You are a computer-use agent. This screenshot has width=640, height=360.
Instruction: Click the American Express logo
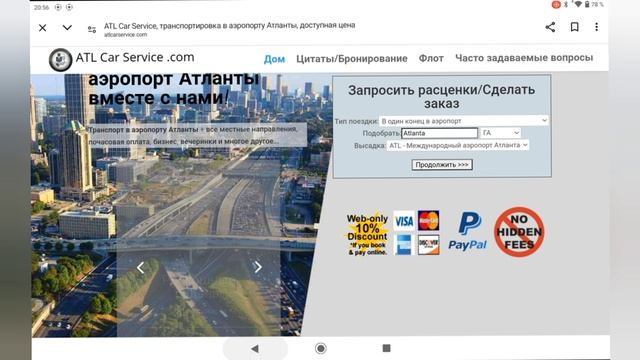404,244
